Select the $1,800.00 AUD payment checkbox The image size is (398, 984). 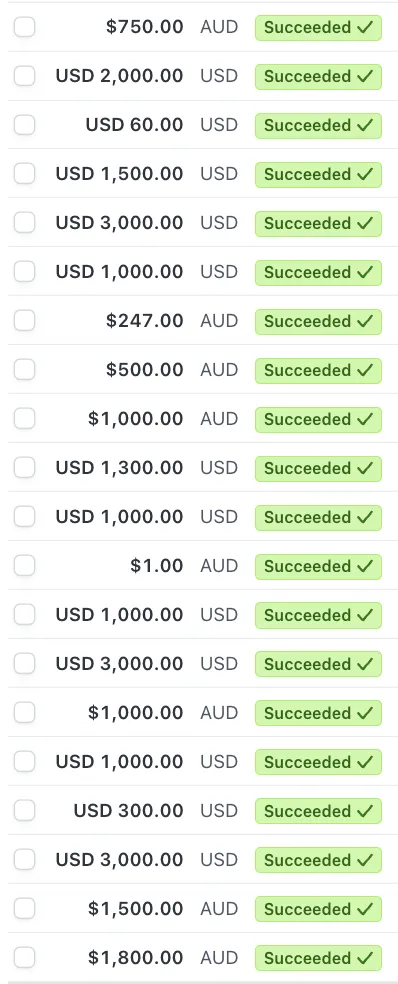[x=24, y=957]
